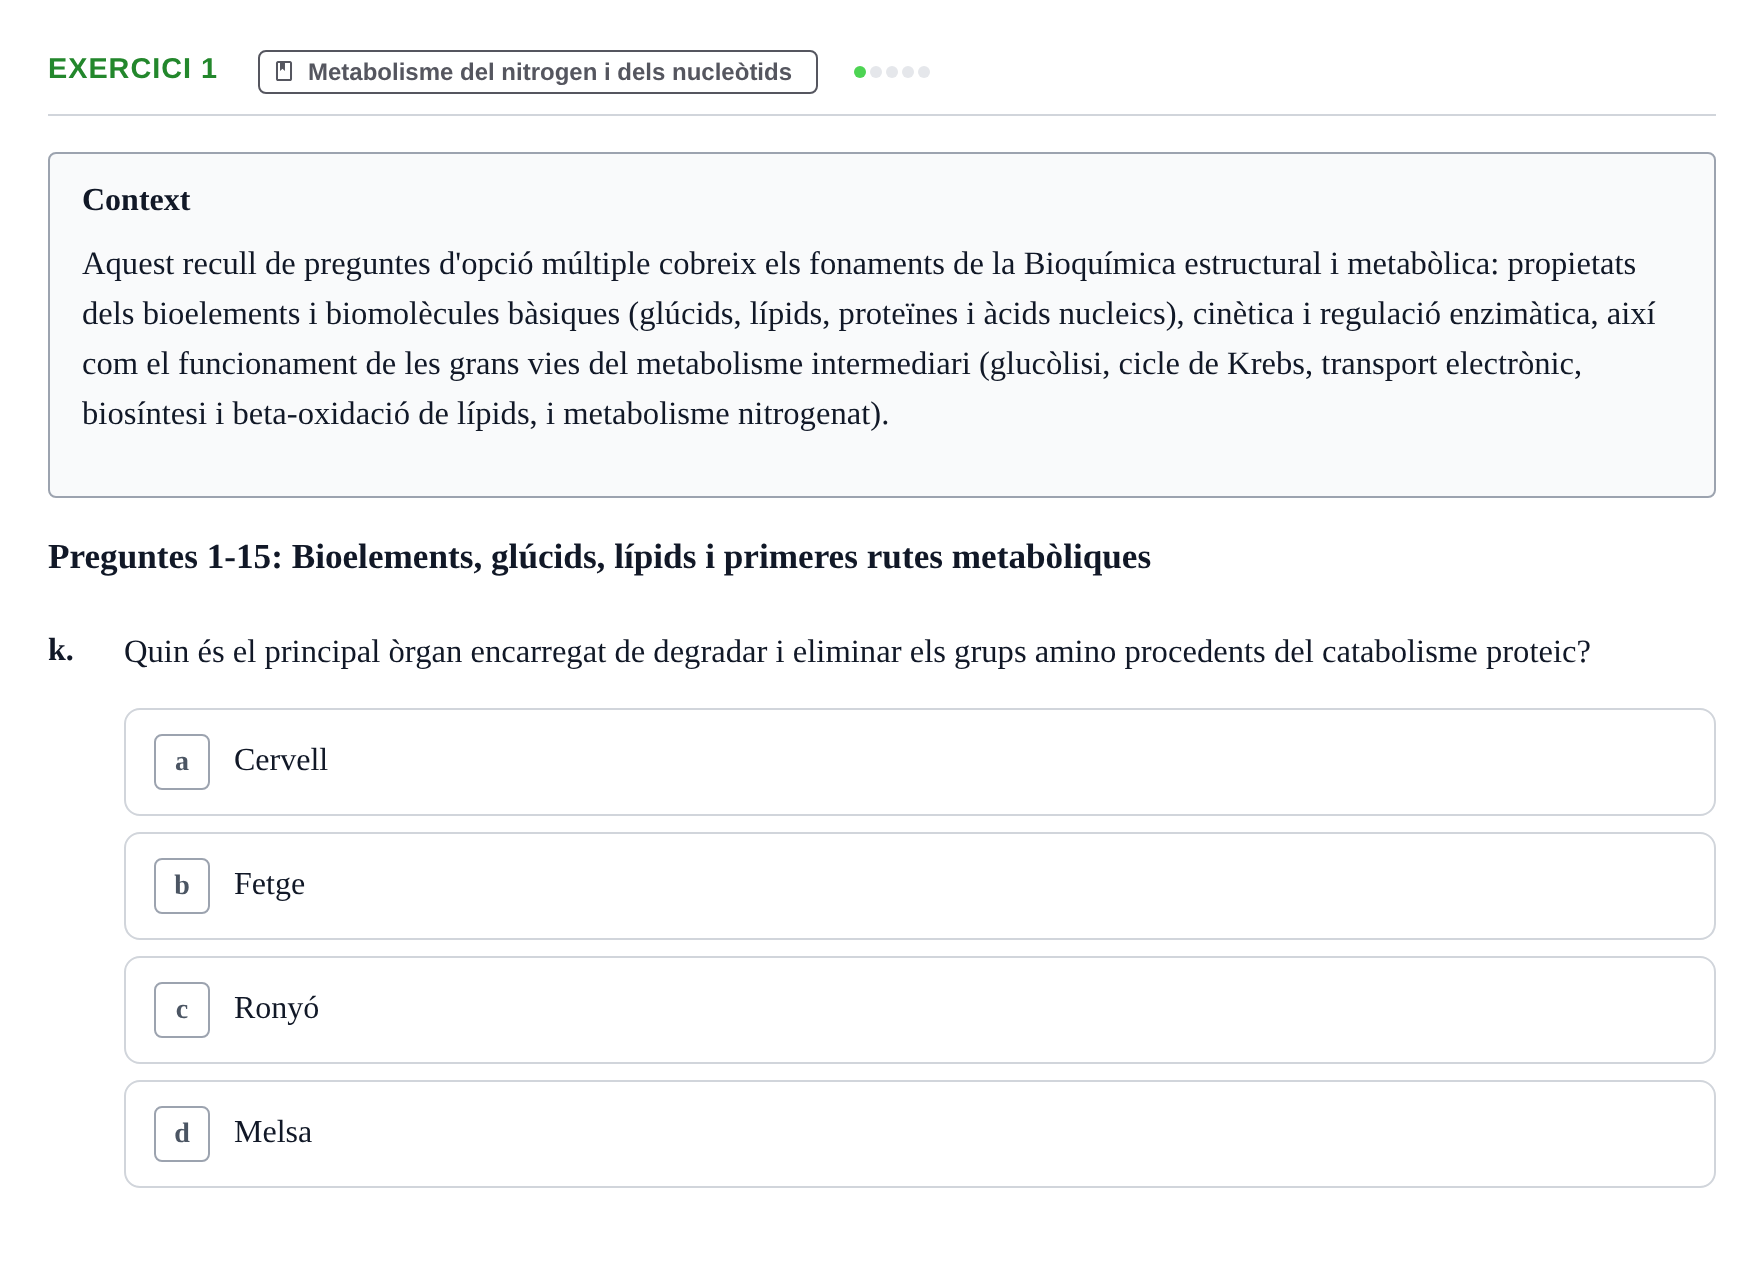Click the context paragraph about Bioquímica

868,339
